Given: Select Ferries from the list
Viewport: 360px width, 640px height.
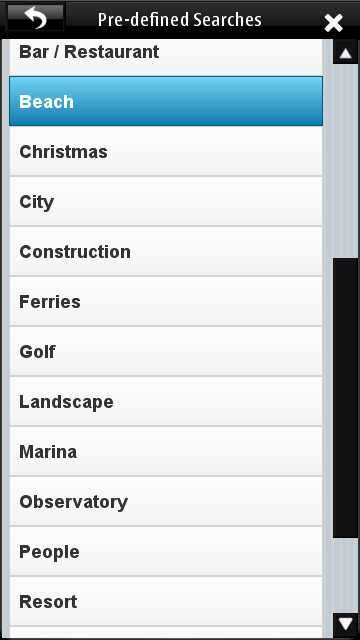Looking at the screenshot, I should (x=166, y=302).
